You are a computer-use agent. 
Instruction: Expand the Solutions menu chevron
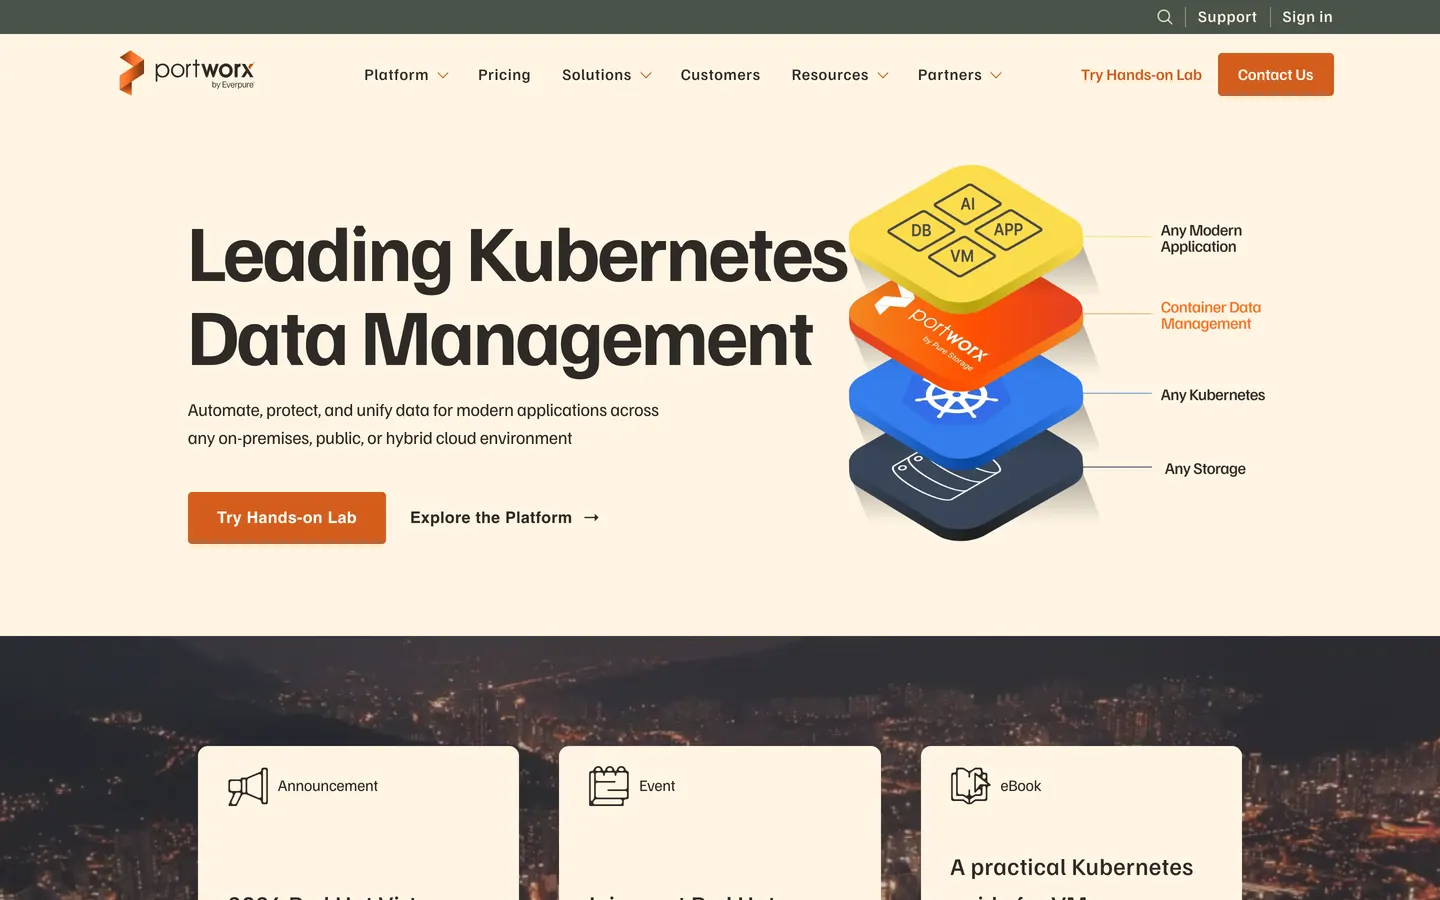[x=646, y=75]
